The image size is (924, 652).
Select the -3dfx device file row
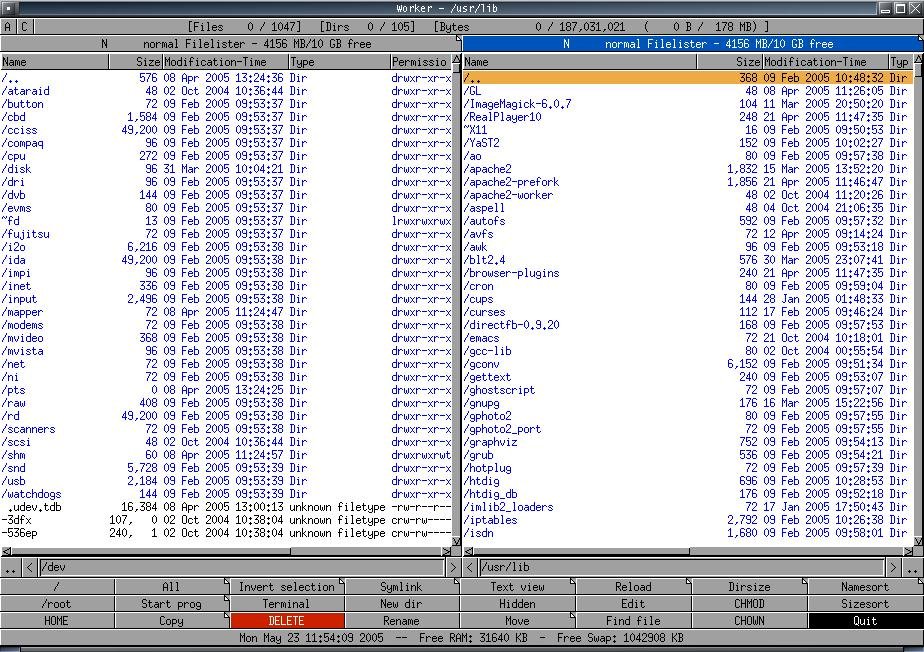tap(226, 520)
